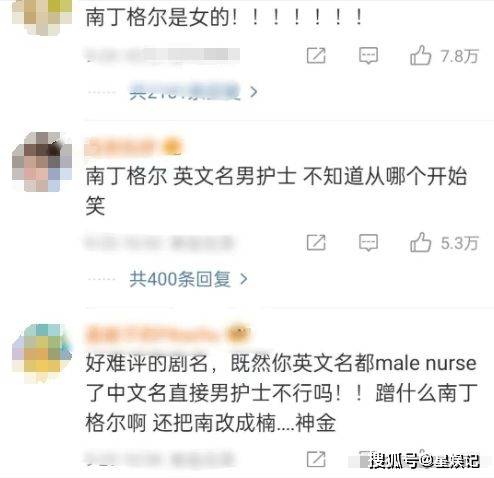Open second commenter's blurred username
The height and width of the screenshot is (478, 494).
(133, 147)
